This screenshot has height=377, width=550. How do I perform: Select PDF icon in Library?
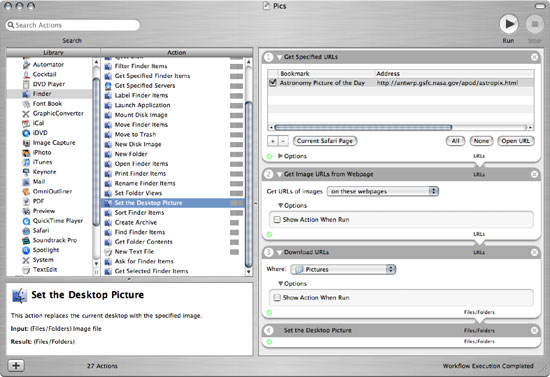click(x=26, y=201)
